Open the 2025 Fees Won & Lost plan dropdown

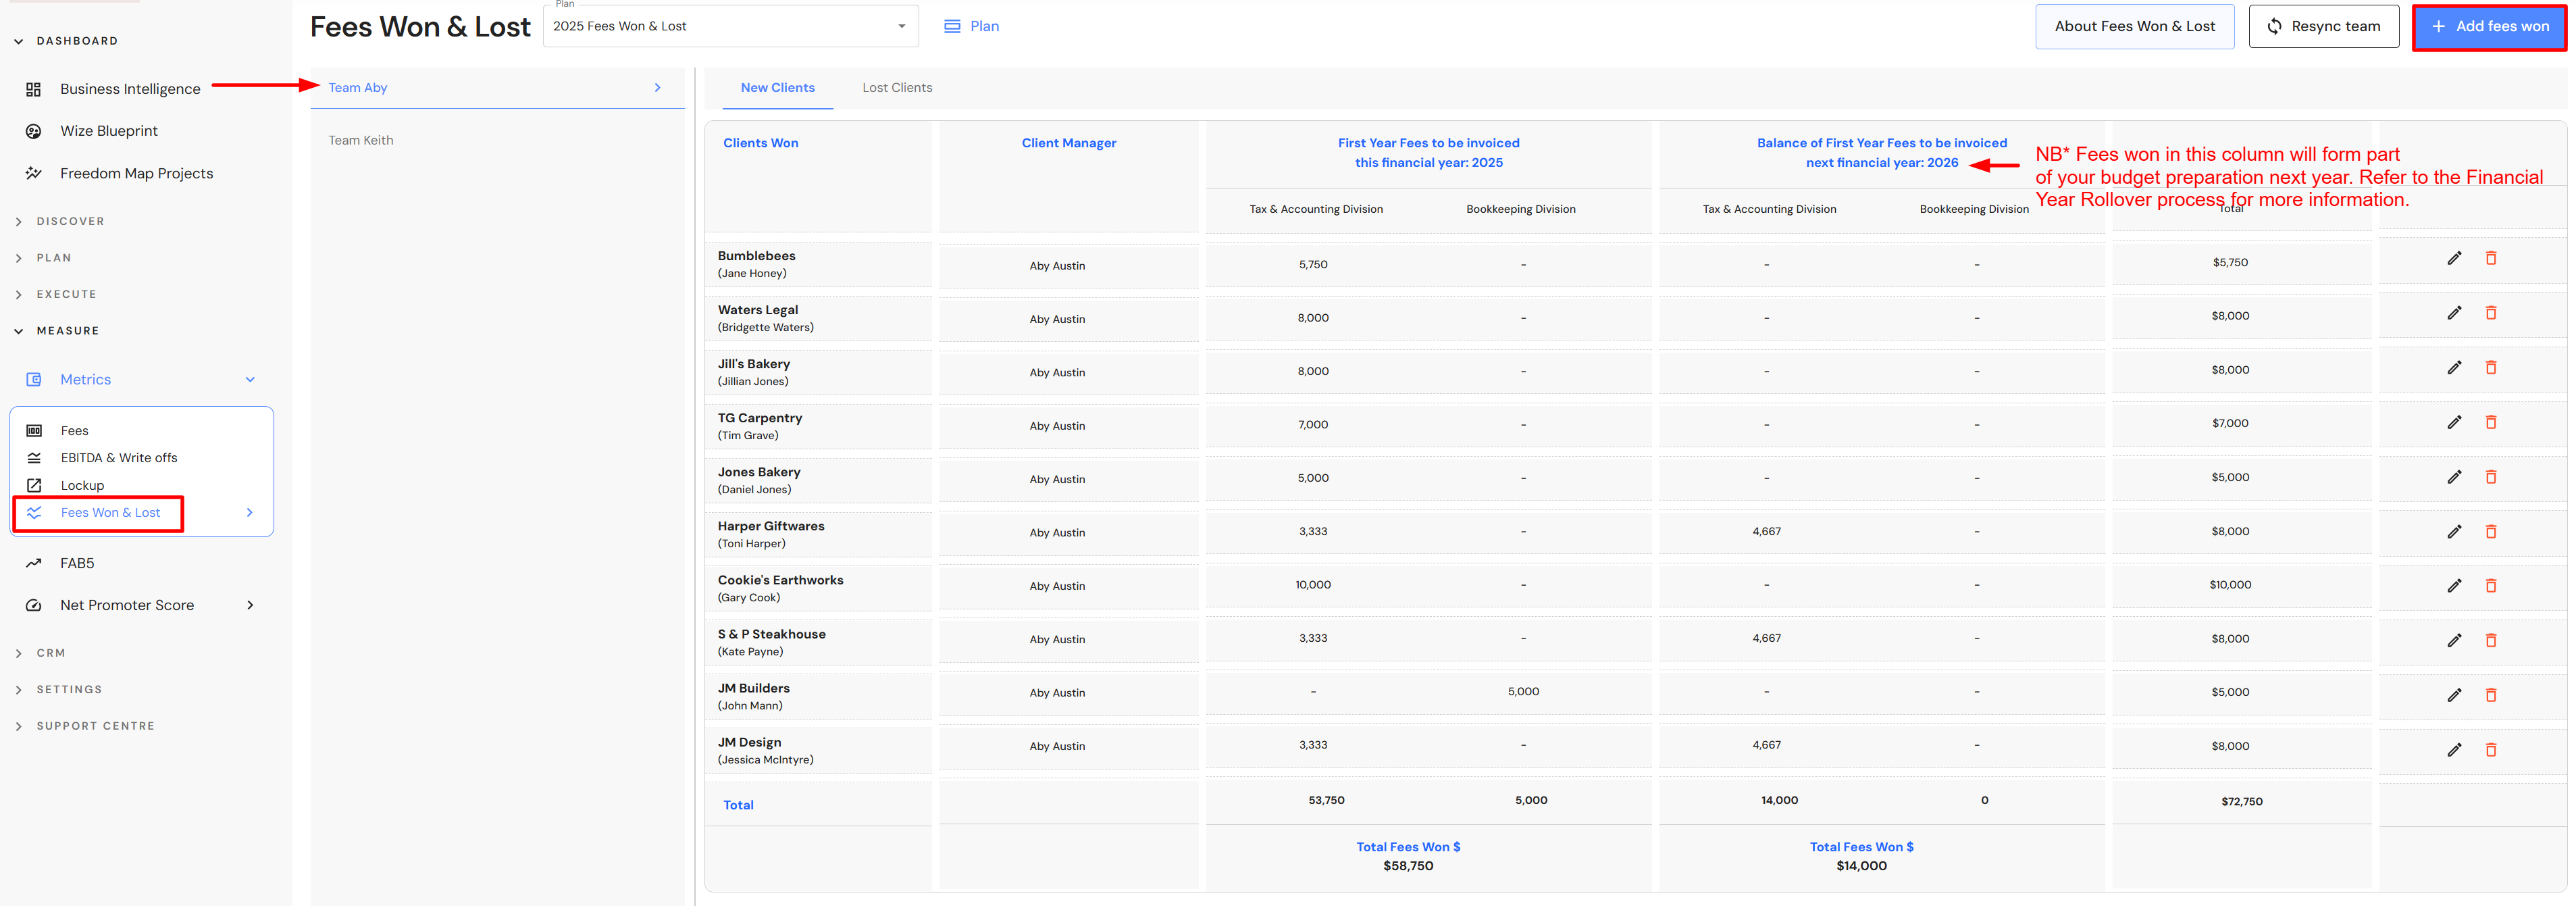click(x=730, y=27)
